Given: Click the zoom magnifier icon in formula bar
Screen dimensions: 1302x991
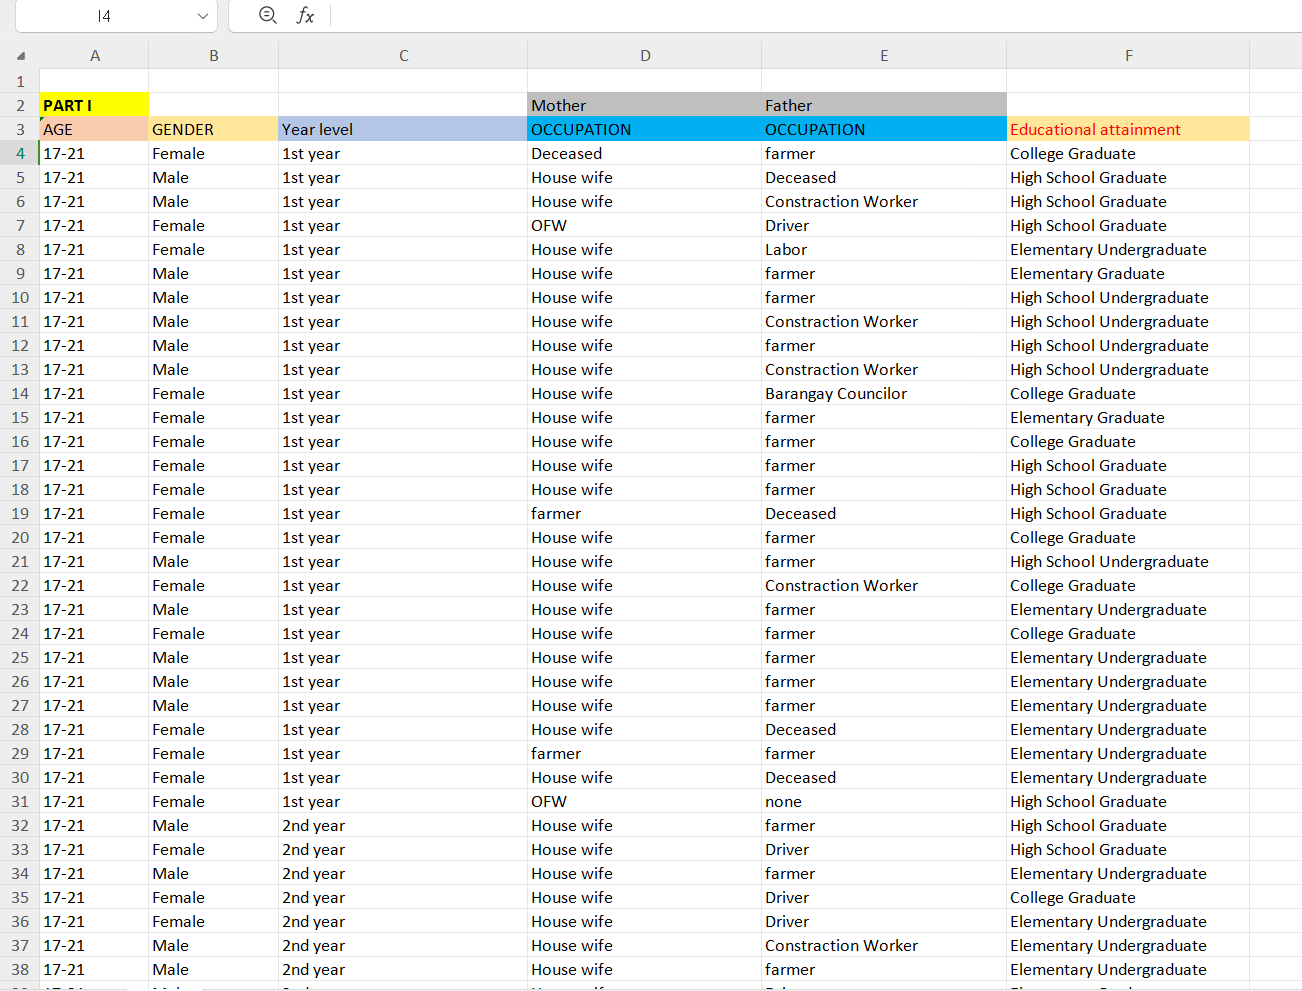Looking at the screenshot, I should [267, 15].
